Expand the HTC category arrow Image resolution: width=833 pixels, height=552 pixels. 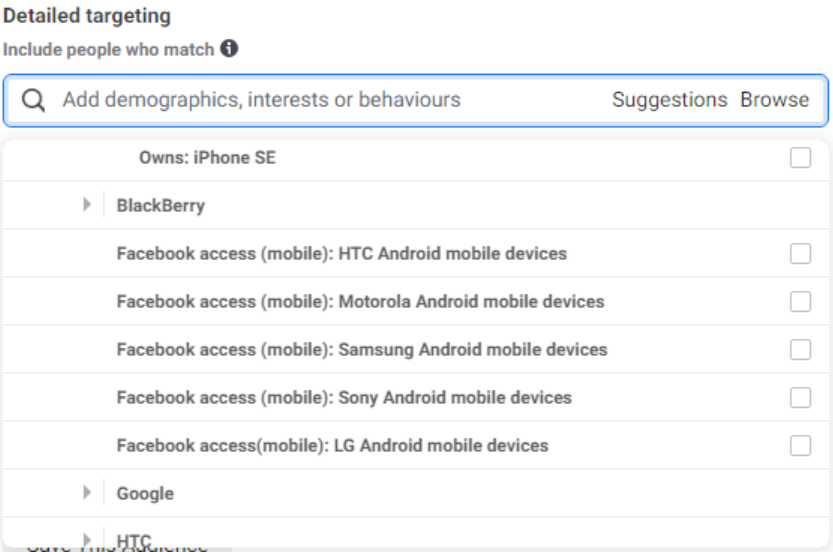tap(88, 540)
